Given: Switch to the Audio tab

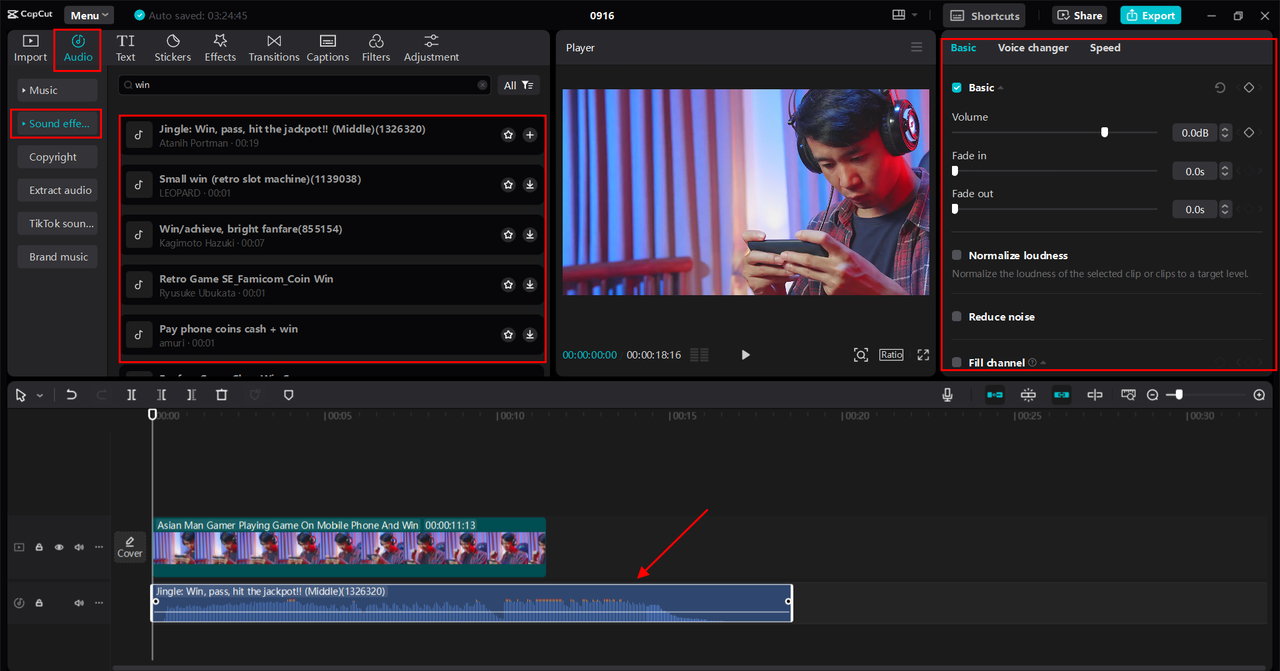Looking at the screenshot, I should (x=78, y=47).
